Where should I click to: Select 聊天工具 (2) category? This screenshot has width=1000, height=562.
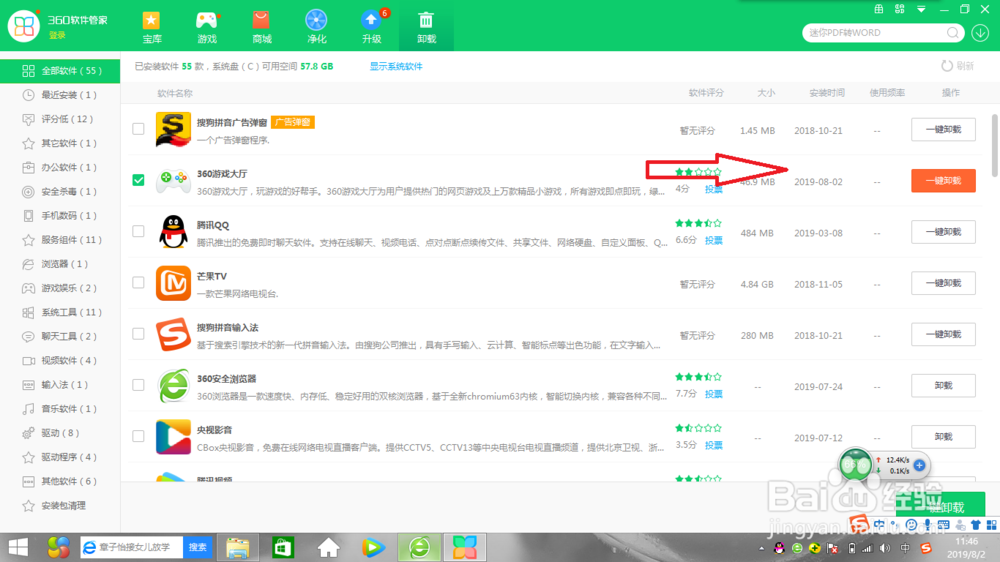coord(60,336)
